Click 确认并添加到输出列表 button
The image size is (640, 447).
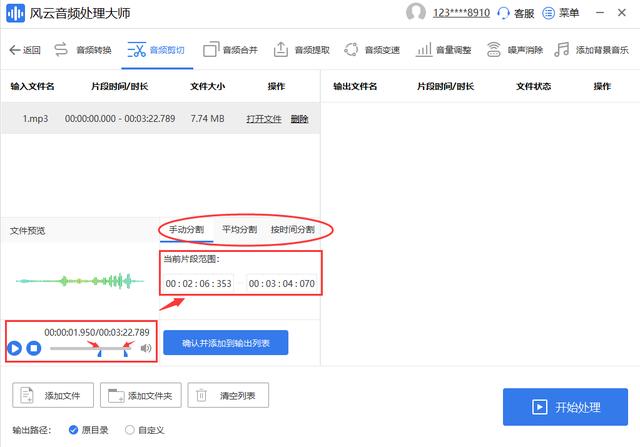tap(226, 342)
